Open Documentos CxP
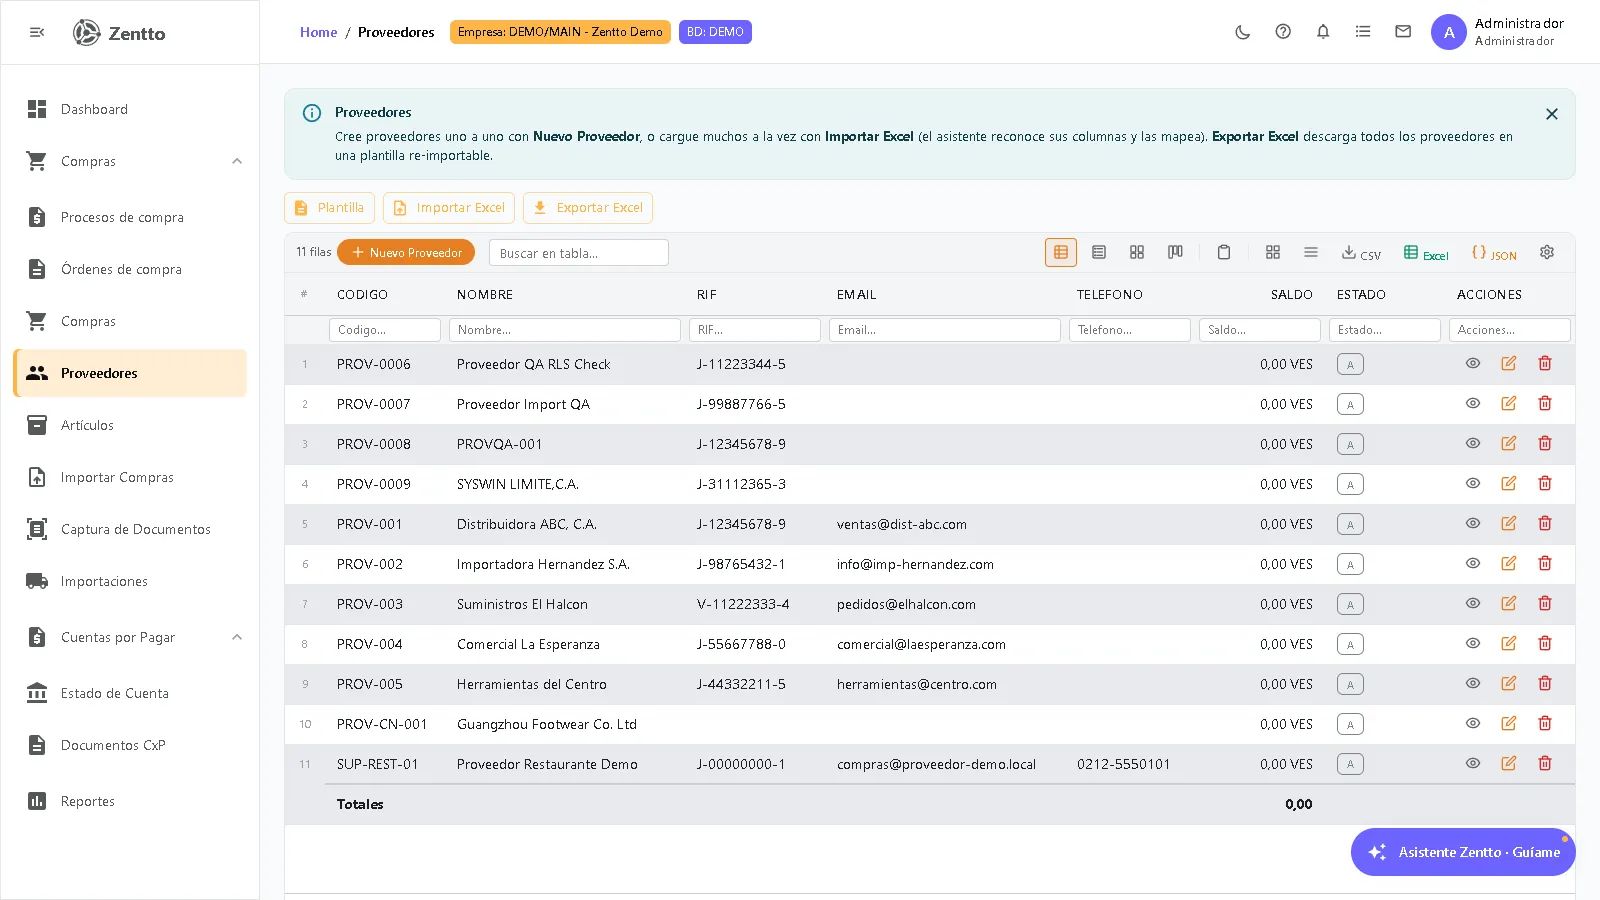This screenshot has height=900, width=1600. (x=130, y=745)
